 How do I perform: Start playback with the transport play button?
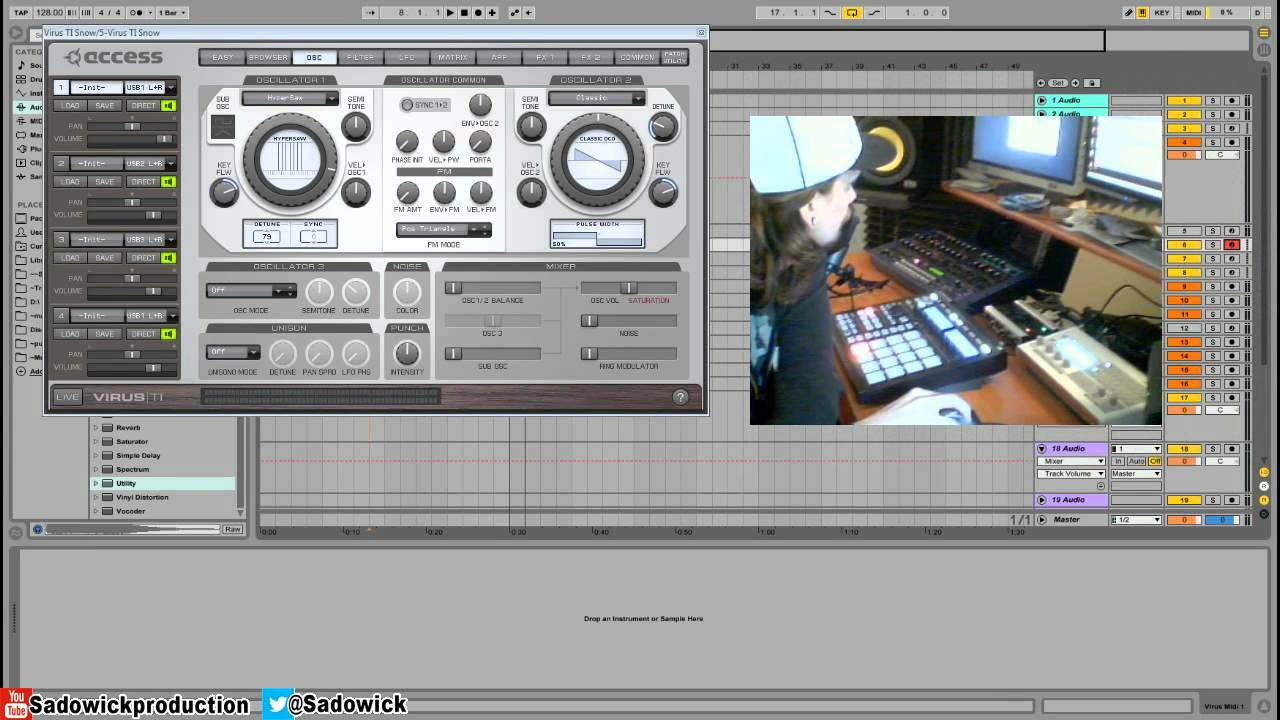[451, 13]
